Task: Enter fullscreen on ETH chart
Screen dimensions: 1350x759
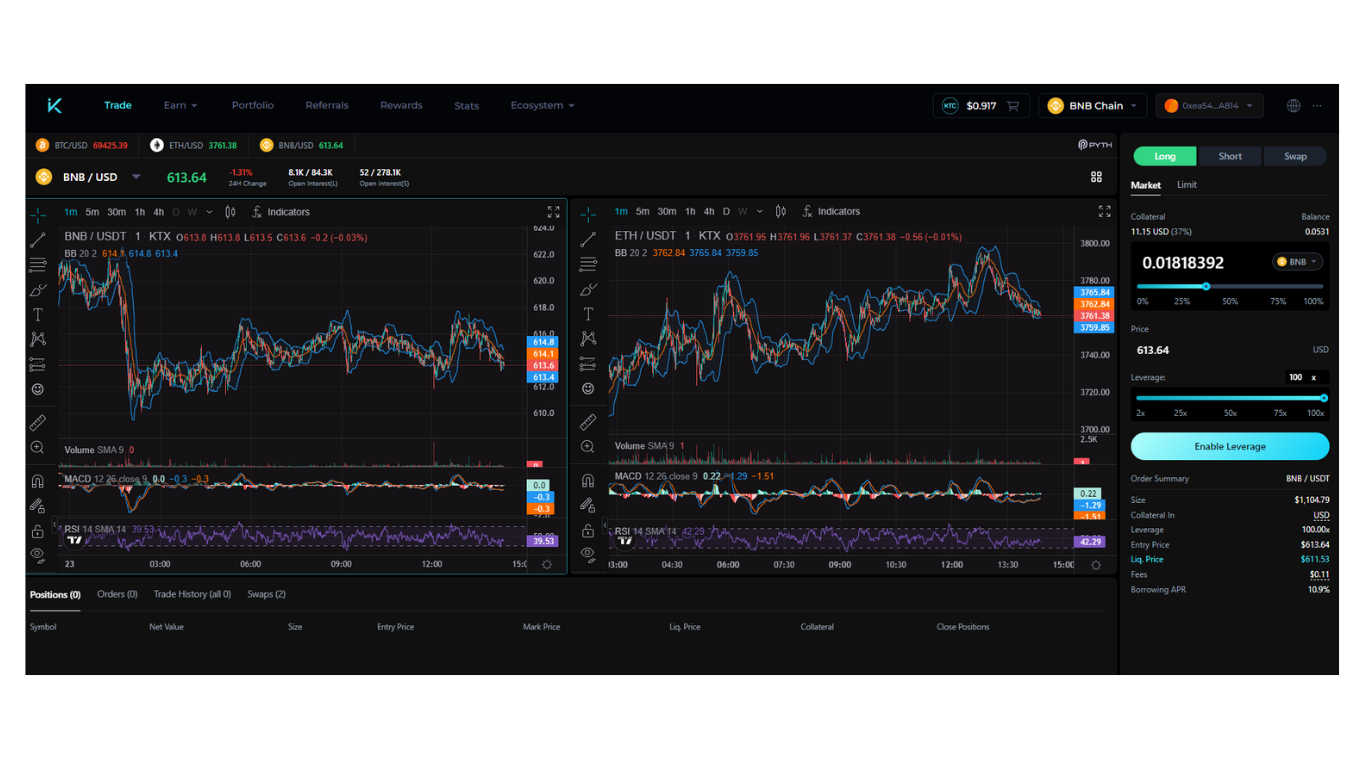Action: tap(1104, 211)
